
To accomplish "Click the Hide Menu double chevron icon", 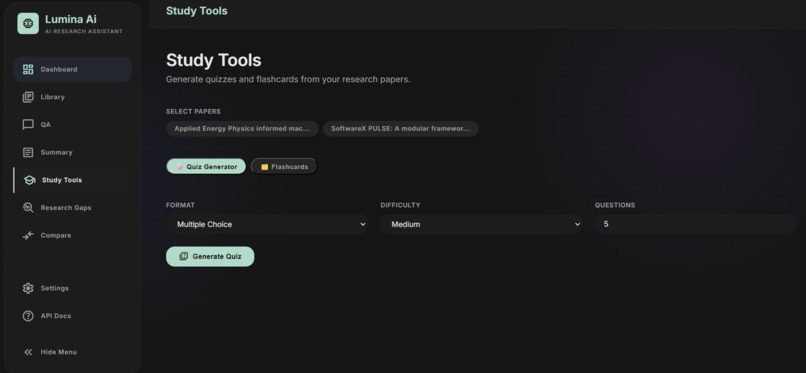I will [28, 352].
